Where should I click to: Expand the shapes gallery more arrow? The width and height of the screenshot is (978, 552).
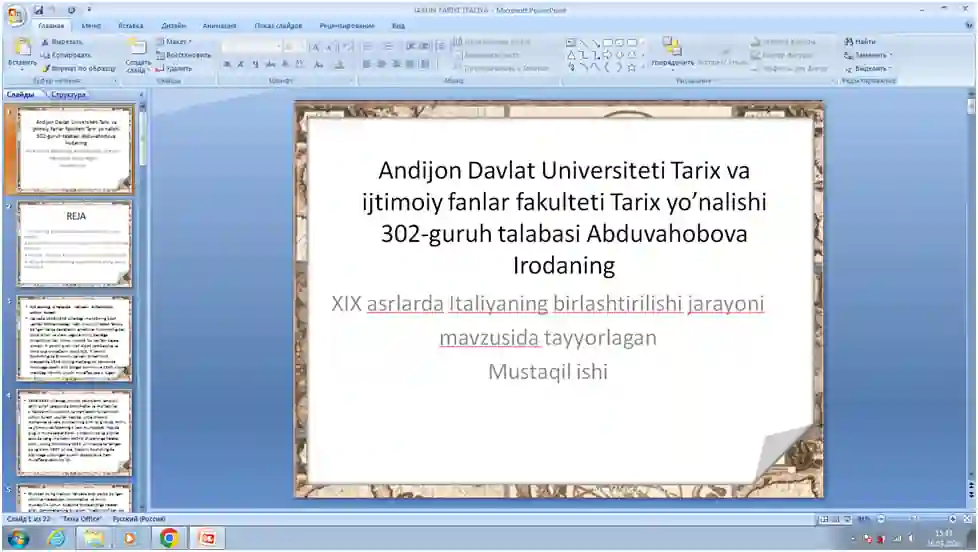643,67
